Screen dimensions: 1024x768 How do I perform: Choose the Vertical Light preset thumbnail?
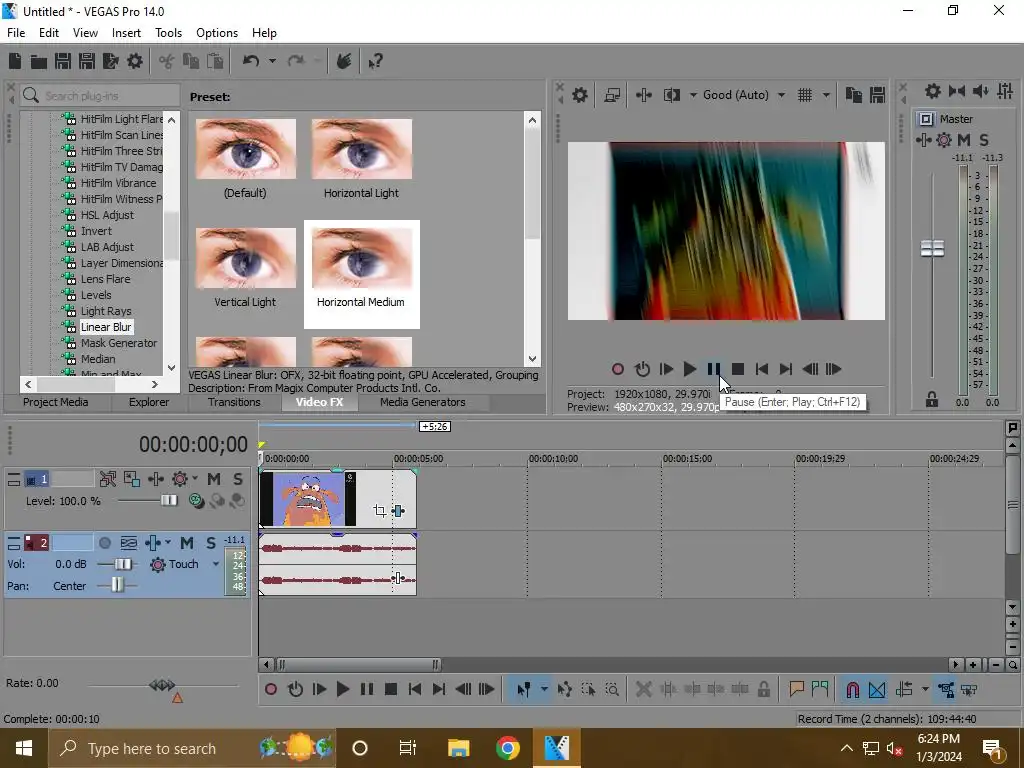[x=246, y=258]
